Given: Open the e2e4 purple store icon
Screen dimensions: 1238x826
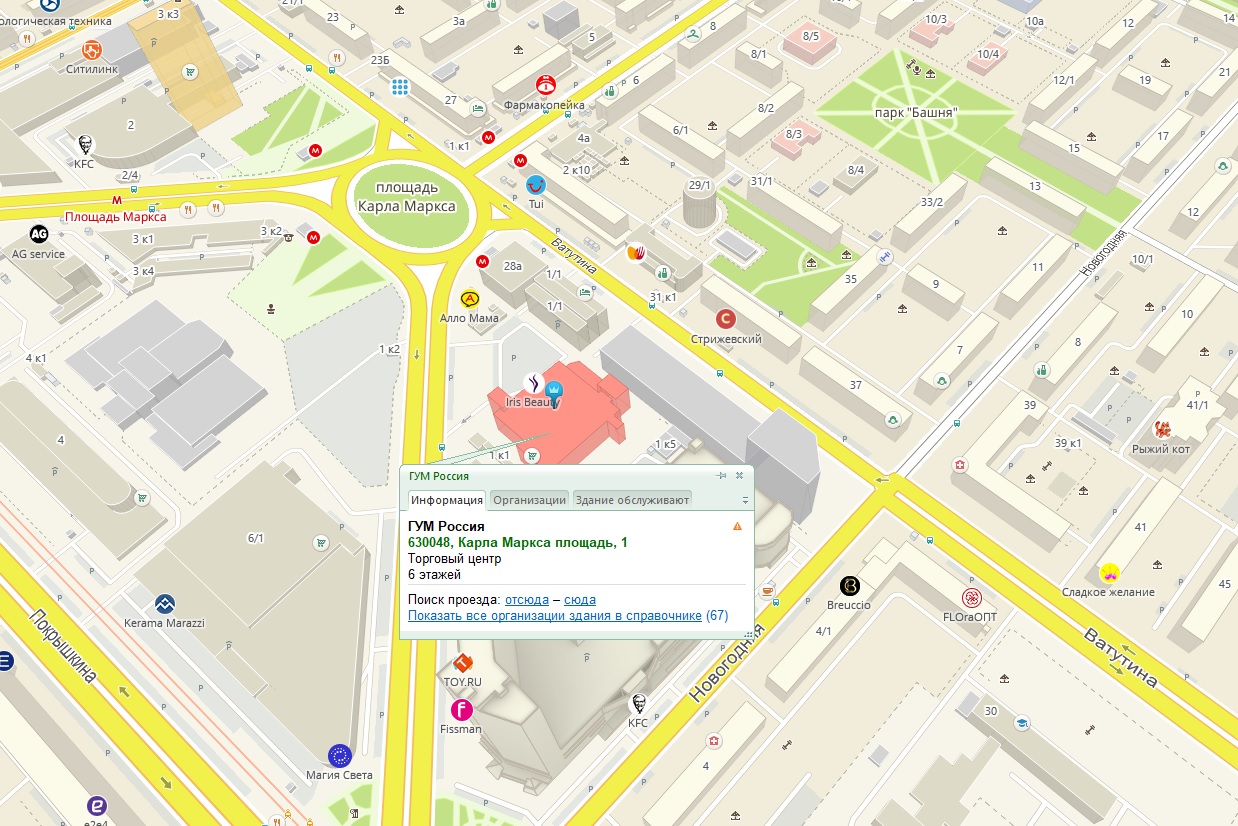Looking at the screenshot, I should 96,806.
